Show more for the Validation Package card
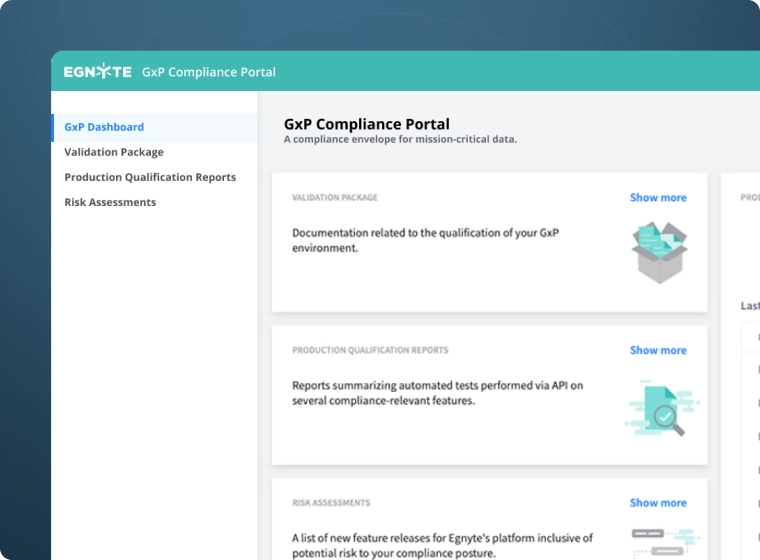This screenshot has width=760, height=560. coord(658,198)
